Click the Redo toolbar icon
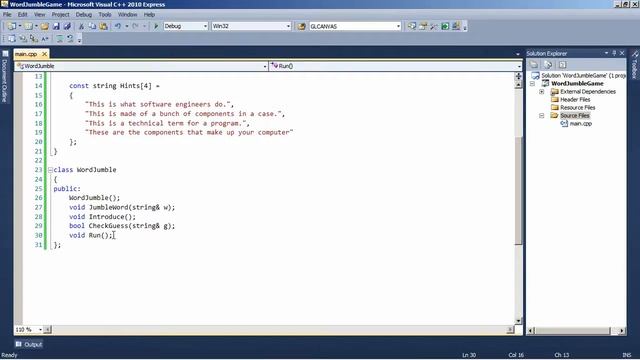Screen dimensions: 640x360 coord(136,26)
